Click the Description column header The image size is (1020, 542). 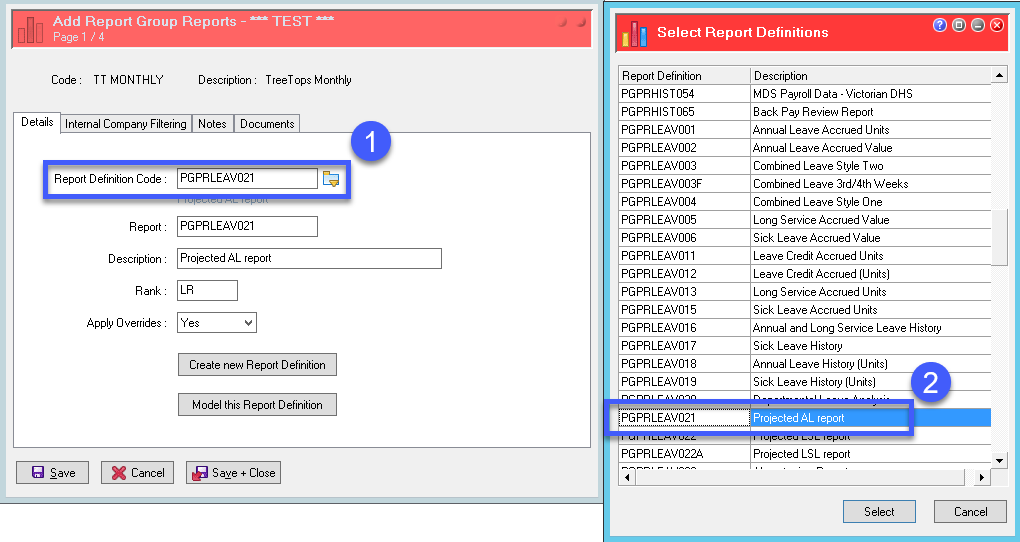[868, 76]
